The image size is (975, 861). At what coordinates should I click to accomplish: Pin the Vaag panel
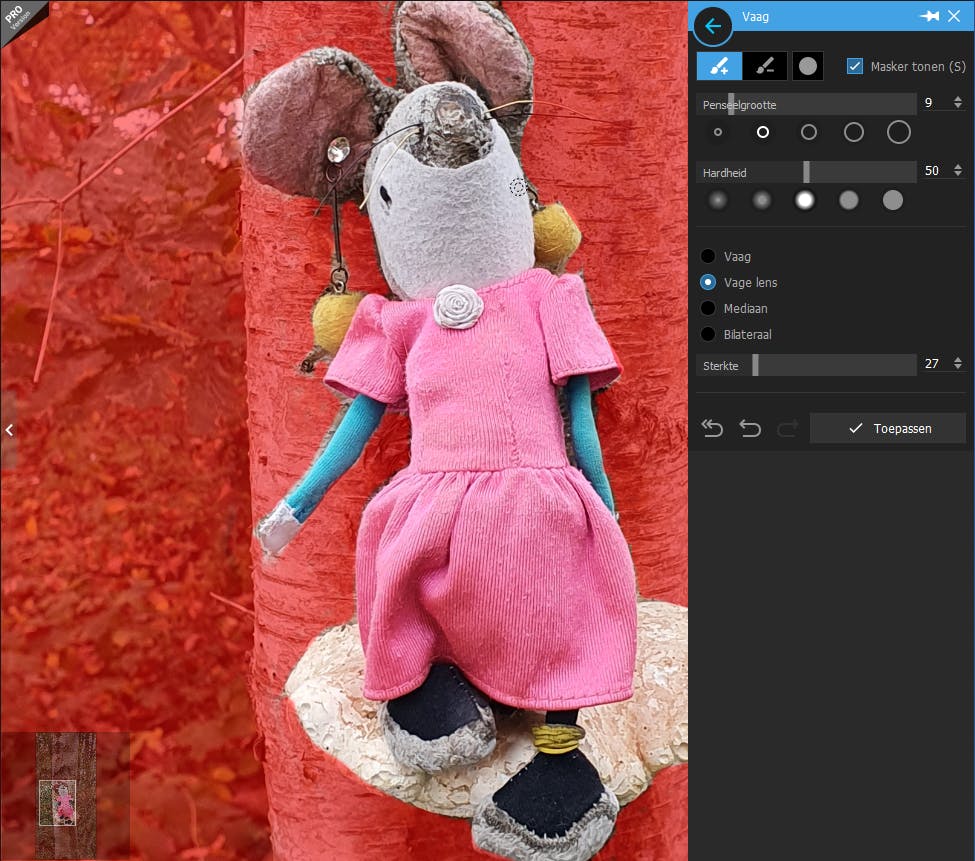point(929,17)
